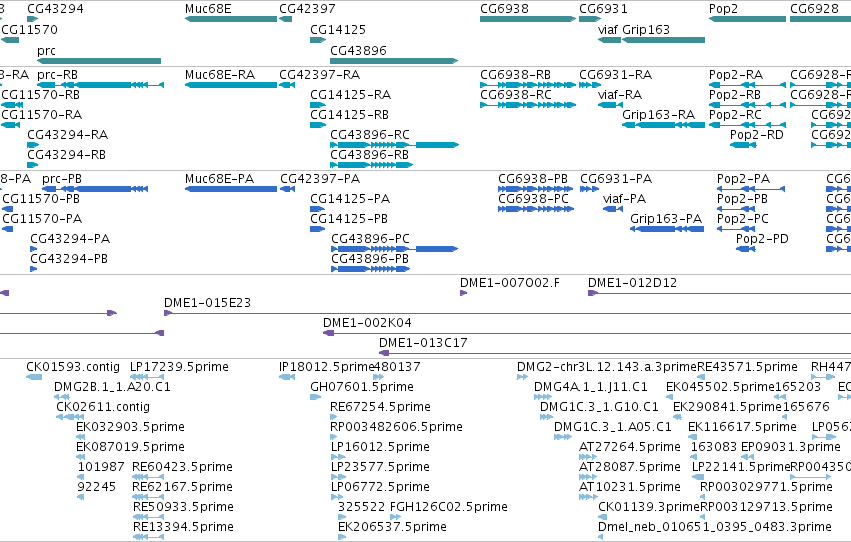Select transcript CG43896-RC
The height and width of the screenshot is (542, 851).
point(395,145)
